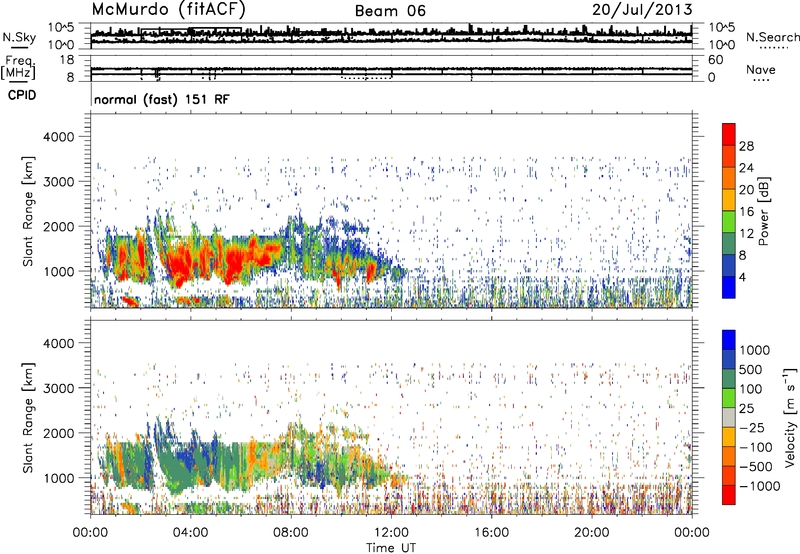
Task: Click the '20:00' time axis tick label
Action: [x=591, y=533]
